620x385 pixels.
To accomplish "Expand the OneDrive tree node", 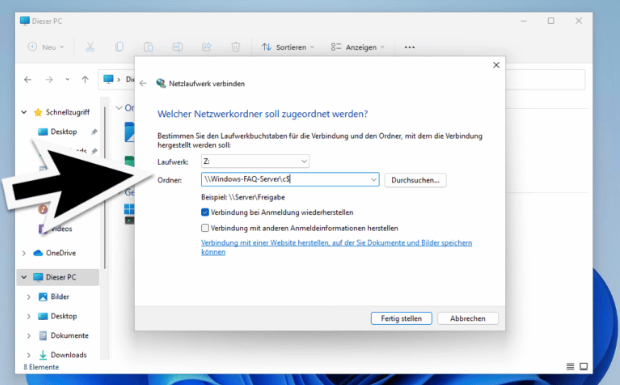I will 24,253.
